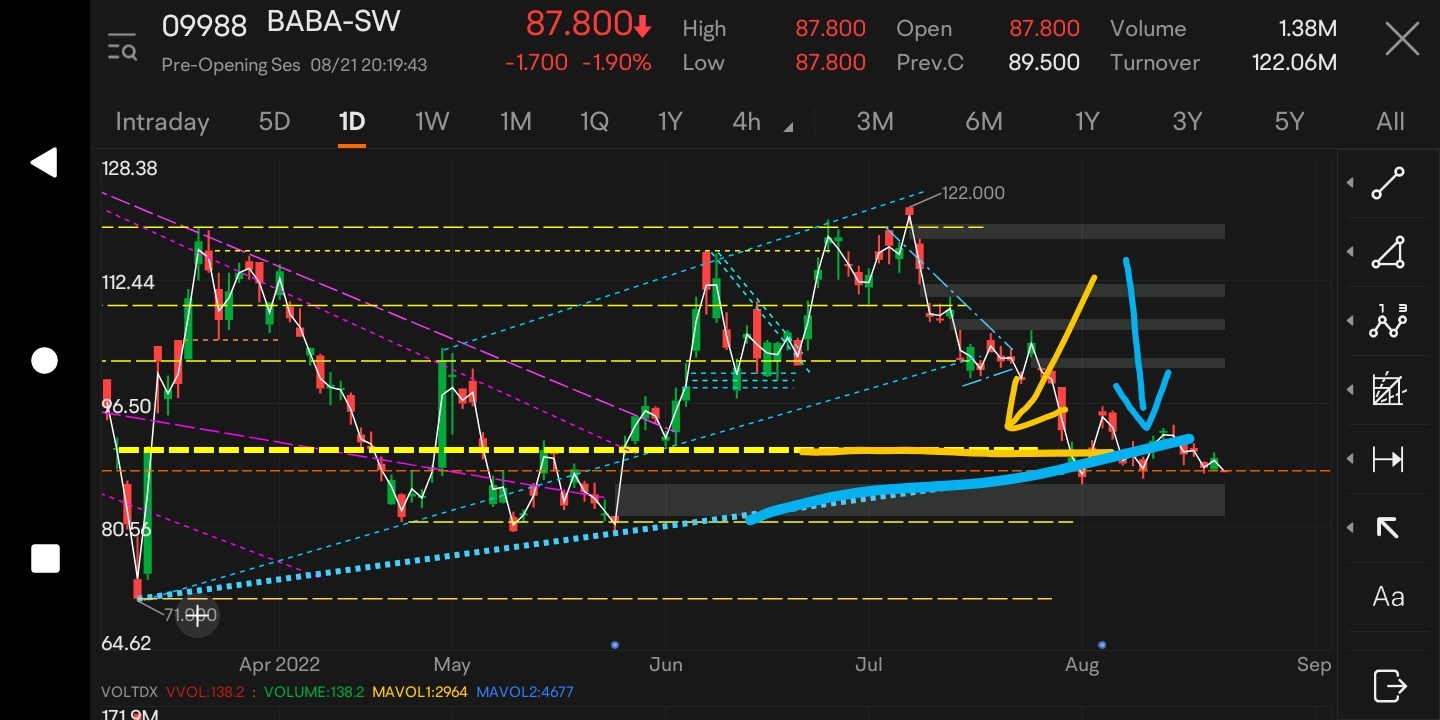Tap the VOLTDX indicator label

point(129,692)
